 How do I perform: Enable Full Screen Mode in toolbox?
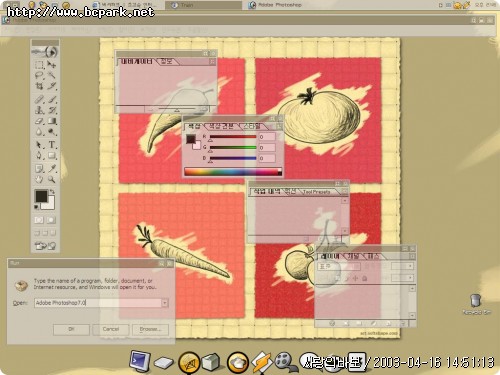[53, 233]
